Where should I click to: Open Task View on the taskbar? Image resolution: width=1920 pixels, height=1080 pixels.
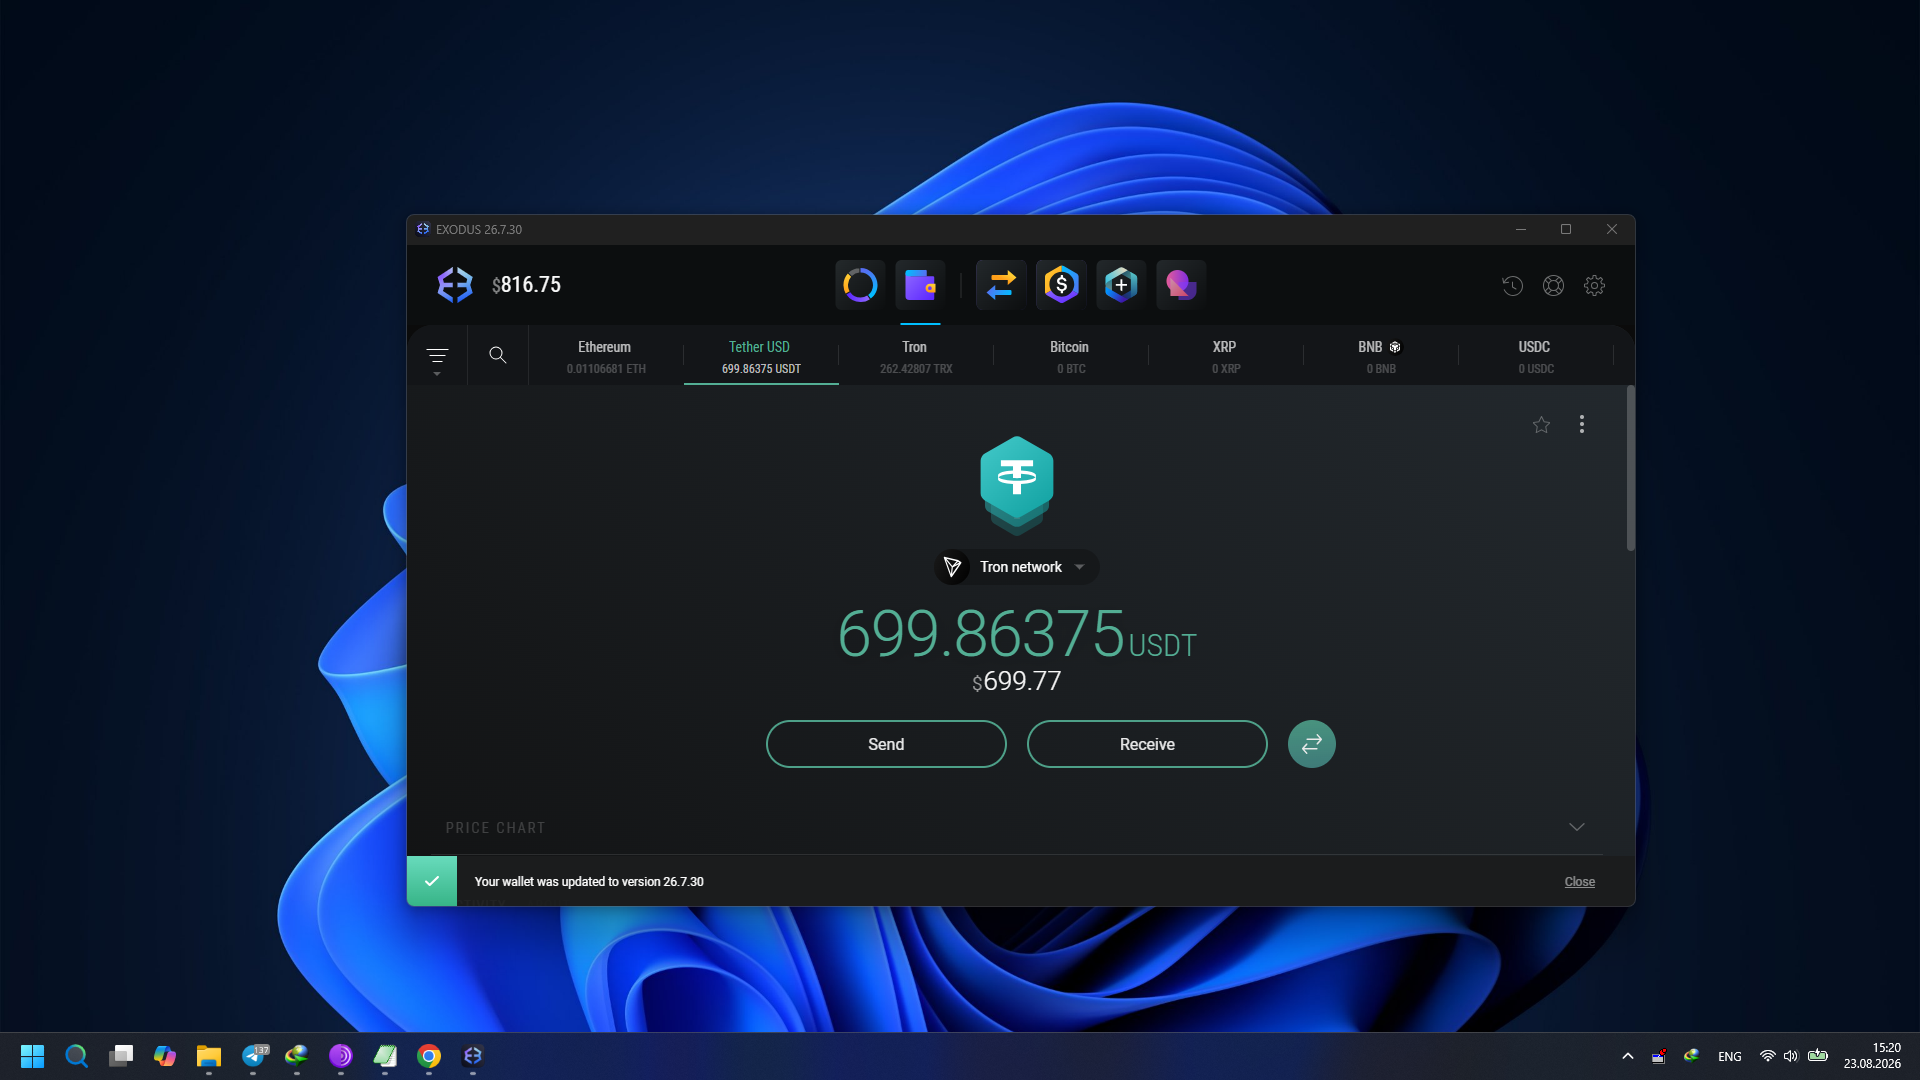121,1056
